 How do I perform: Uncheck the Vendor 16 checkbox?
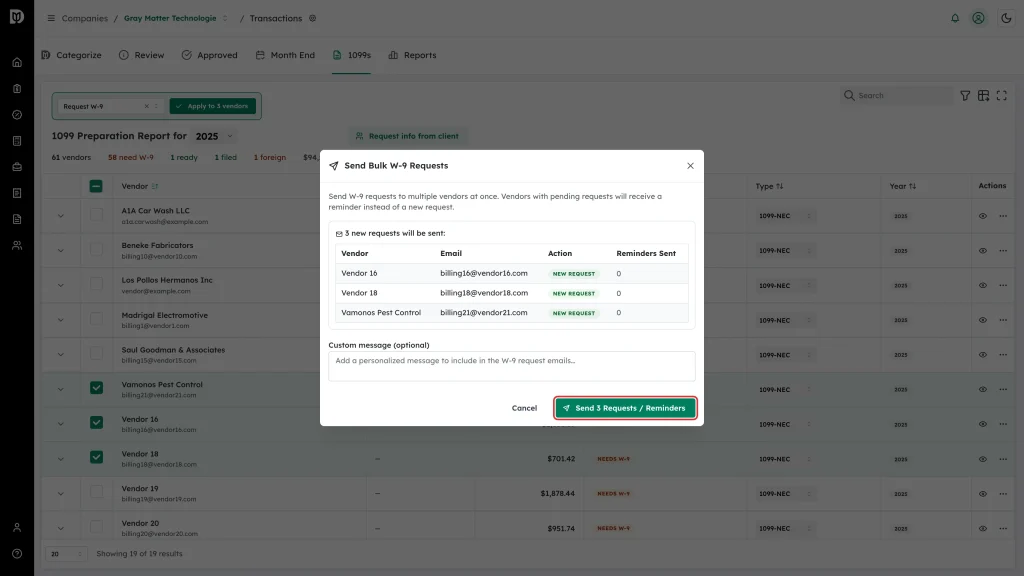(96, 423)
